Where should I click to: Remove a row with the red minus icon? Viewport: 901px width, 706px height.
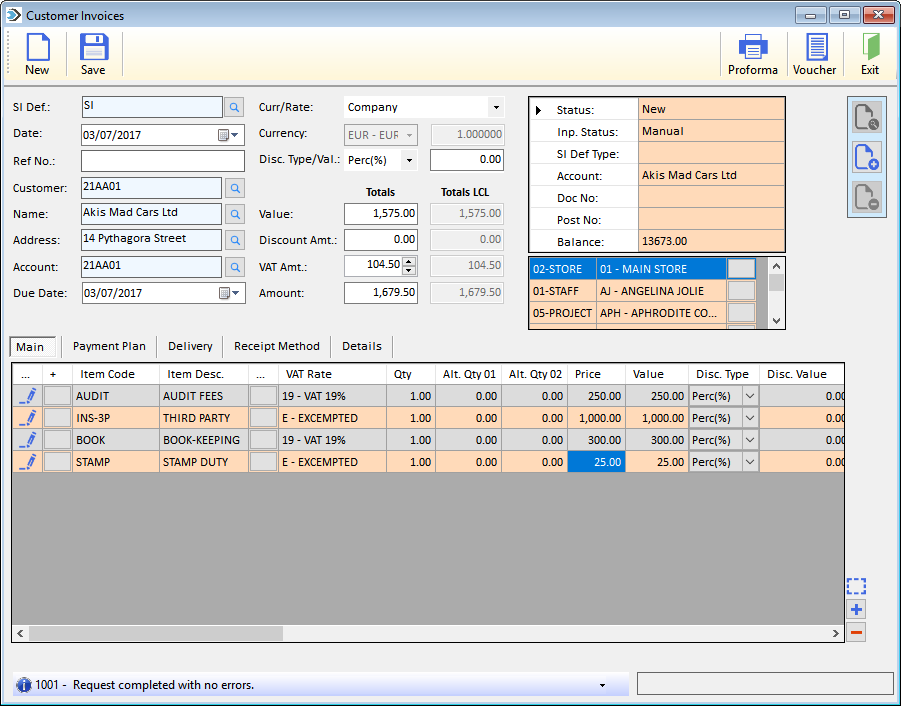(856, 632)
